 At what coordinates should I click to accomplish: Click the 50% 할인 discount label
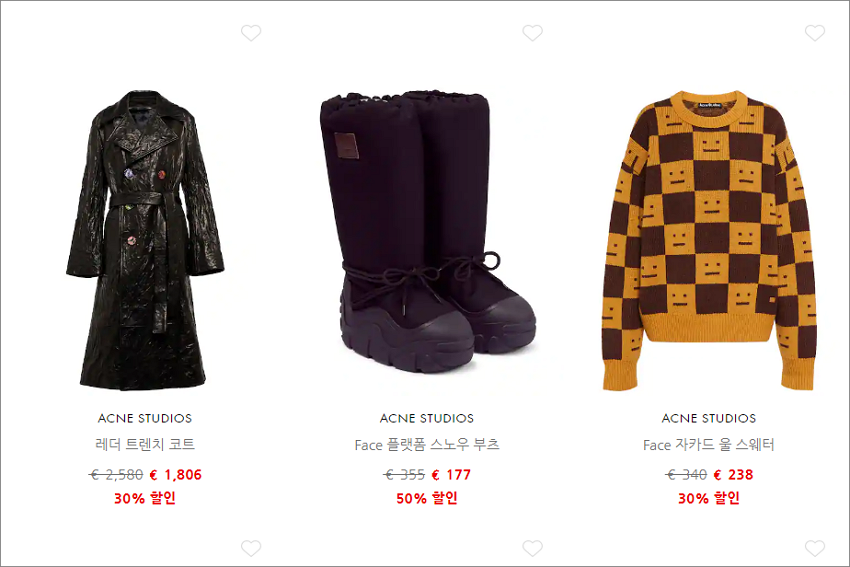click(427, 498)
